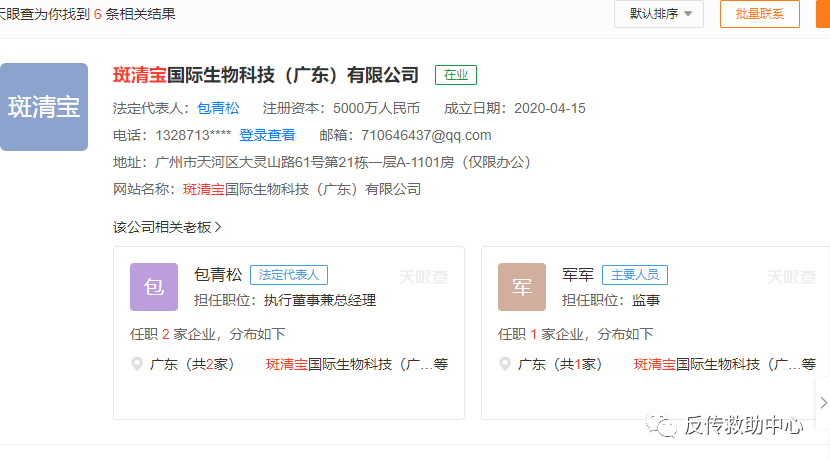Click the 法定代表人 tag badge

point(289,275)
